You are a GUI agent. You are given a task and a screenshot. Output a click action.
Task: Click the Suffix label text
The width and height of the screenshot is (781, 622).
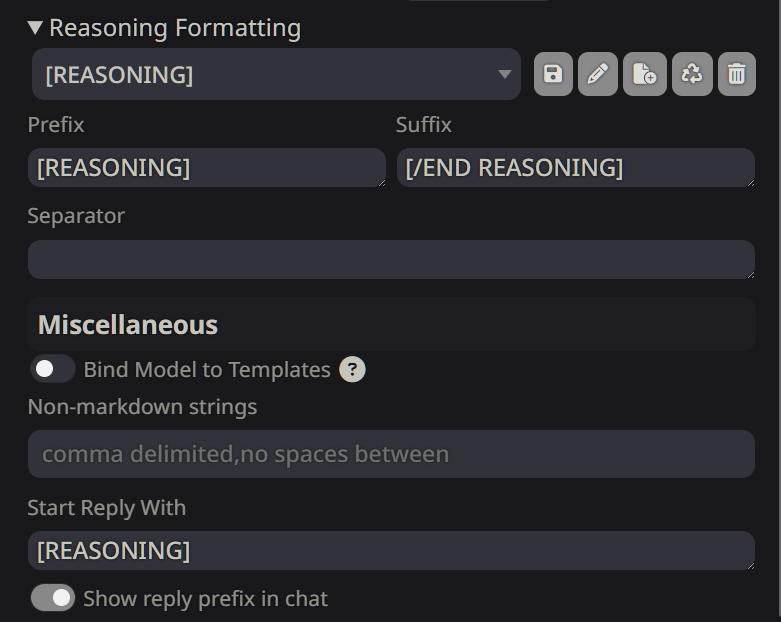tap(424, 125)
